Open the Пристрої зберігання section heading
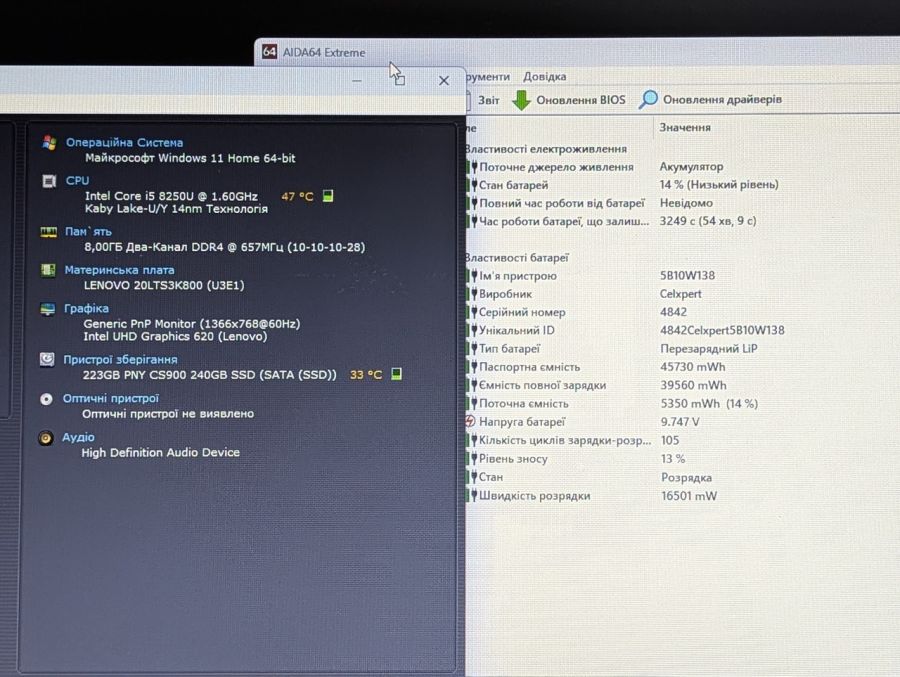 coord(120,359)
